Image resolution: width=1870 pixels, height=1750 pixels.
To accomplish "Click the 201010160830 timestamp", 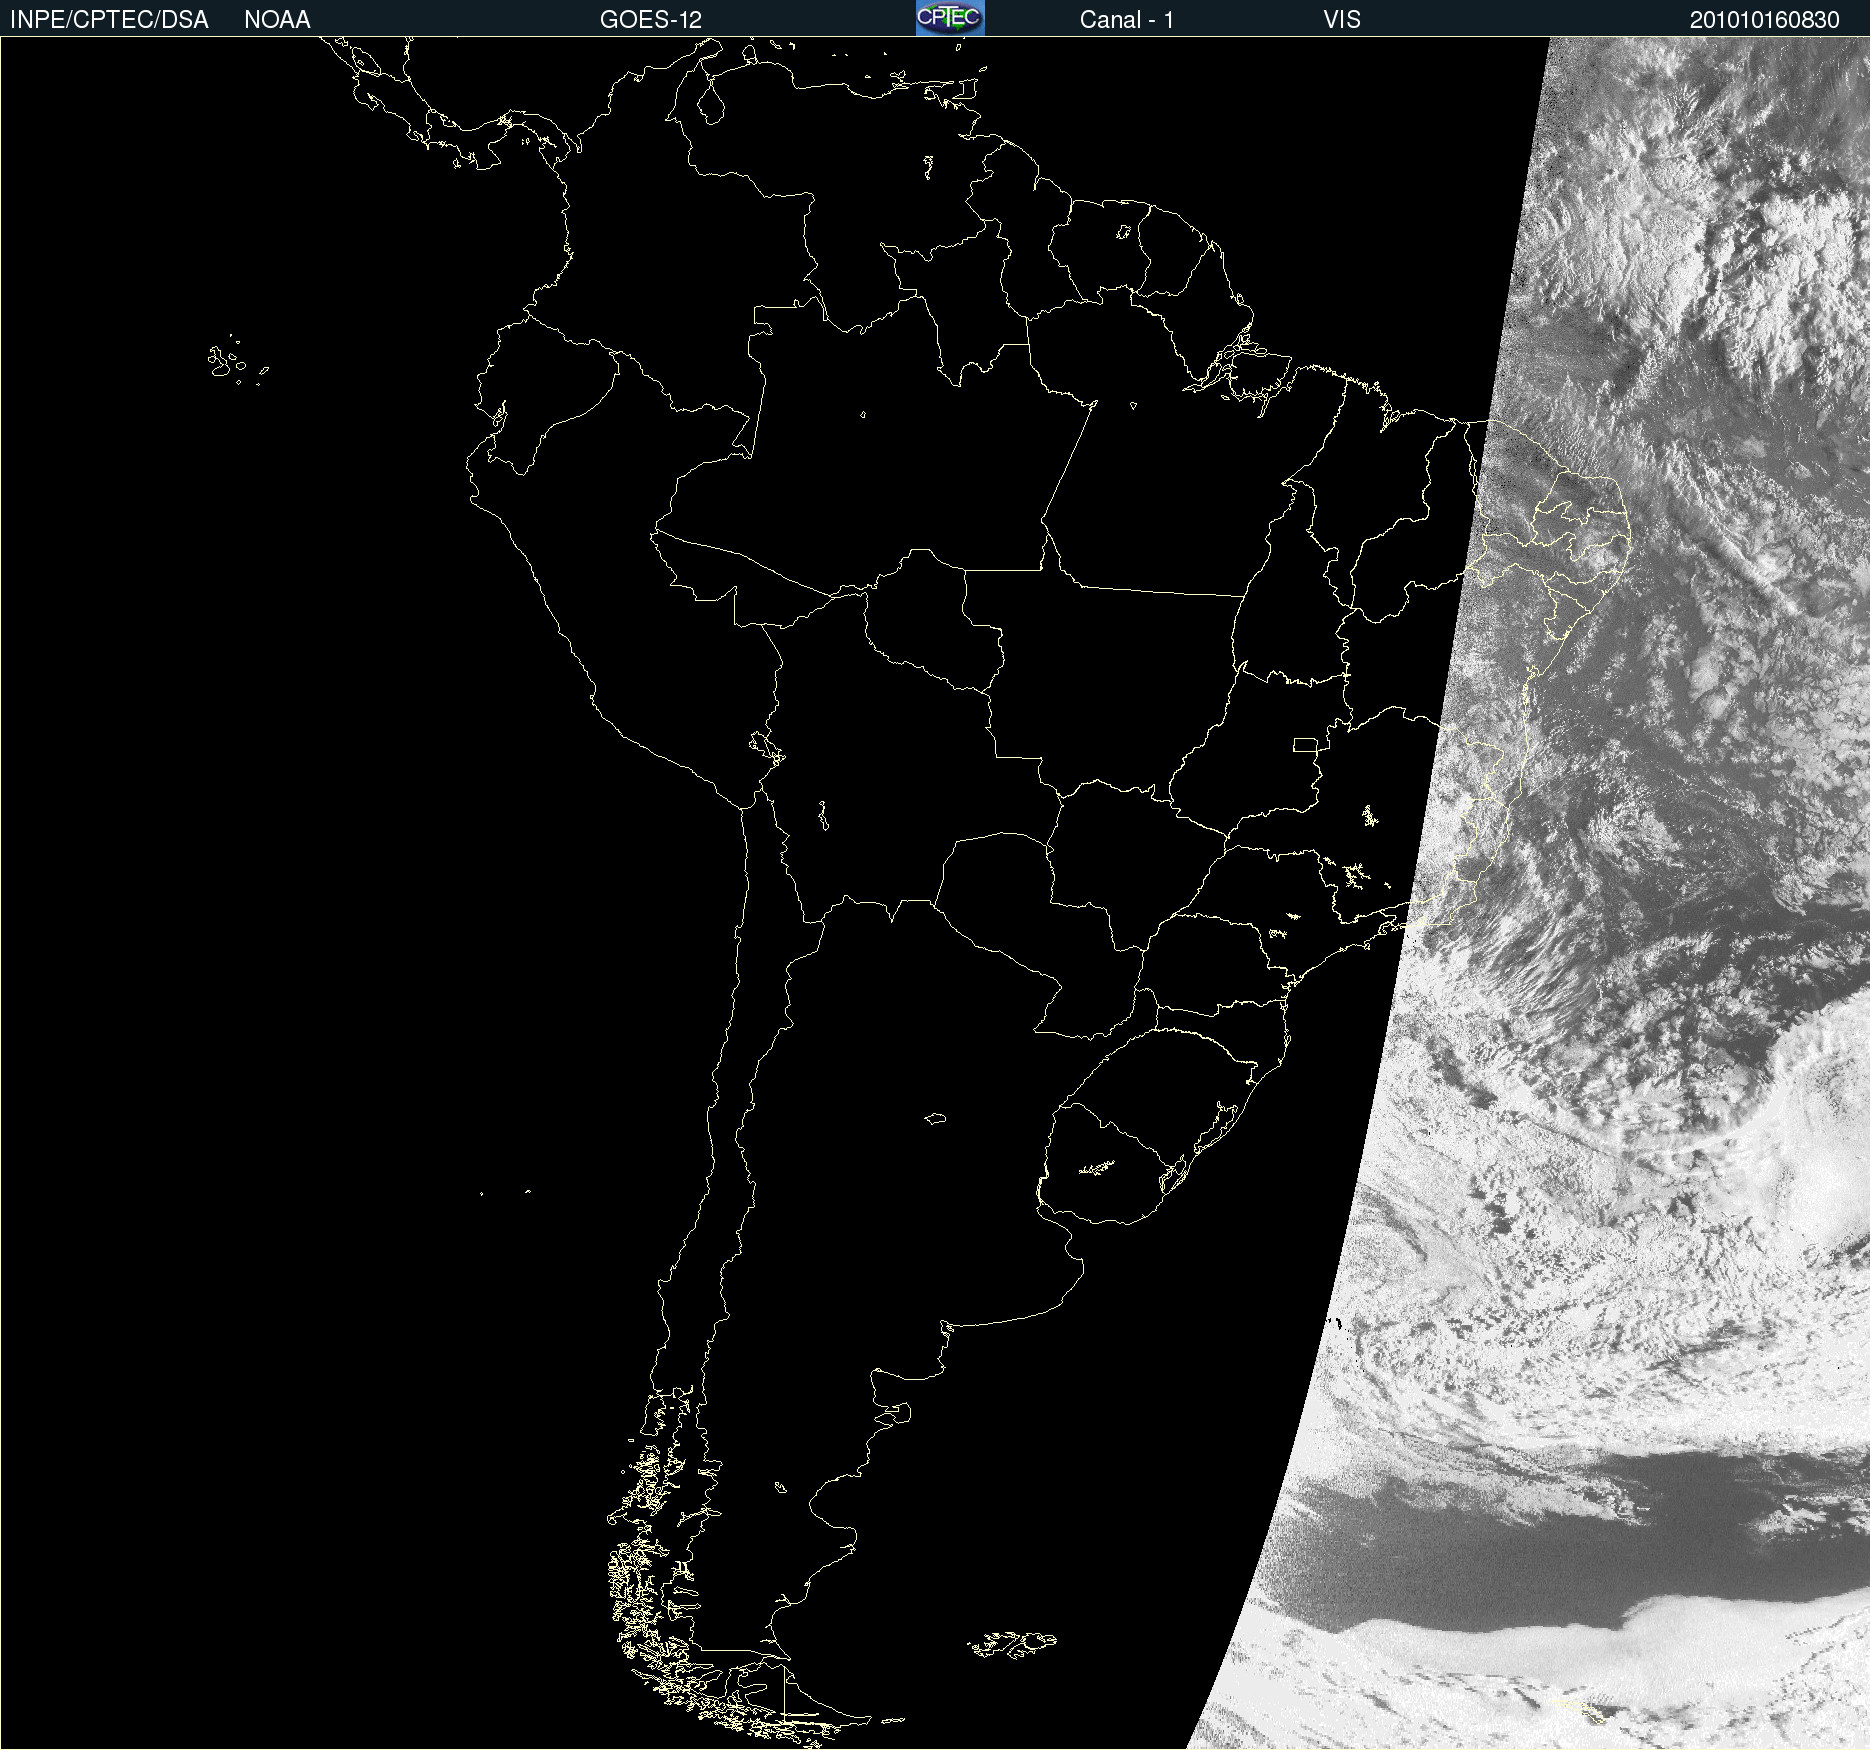I will pyautogui.click(x=1764, y=20).
